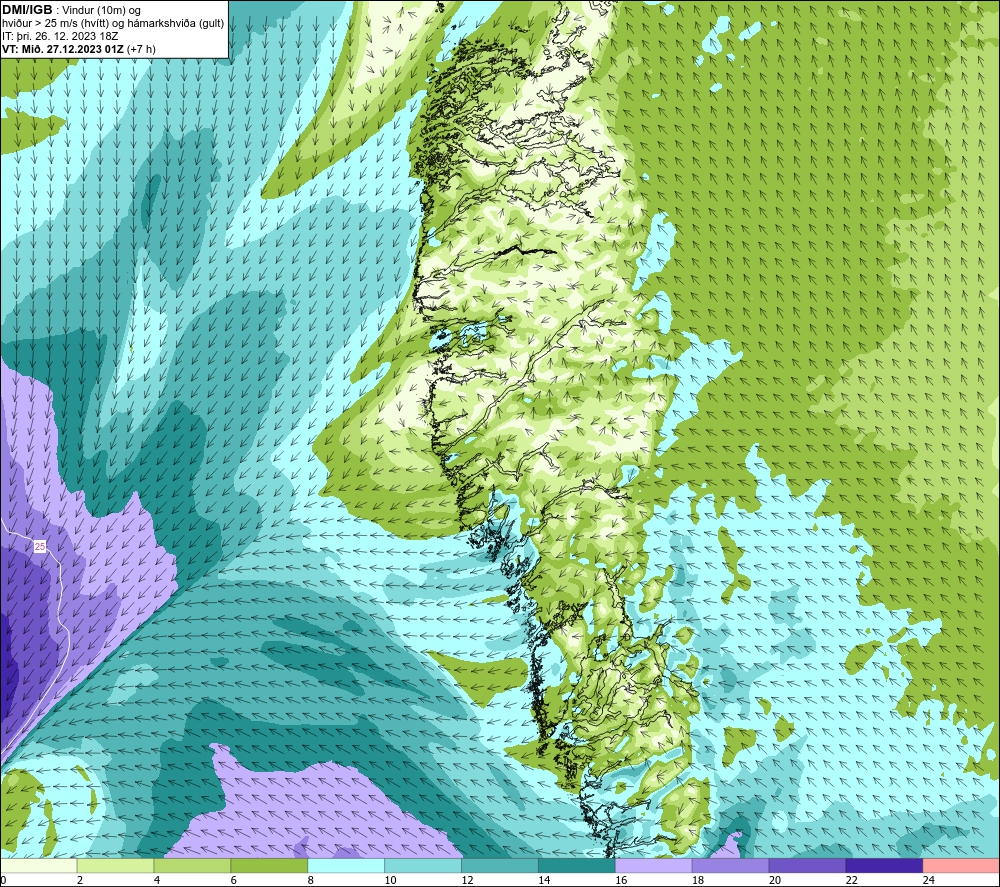Click the scale label '14'
Viewport: 1000px width, 887px height.
(544, 880)
